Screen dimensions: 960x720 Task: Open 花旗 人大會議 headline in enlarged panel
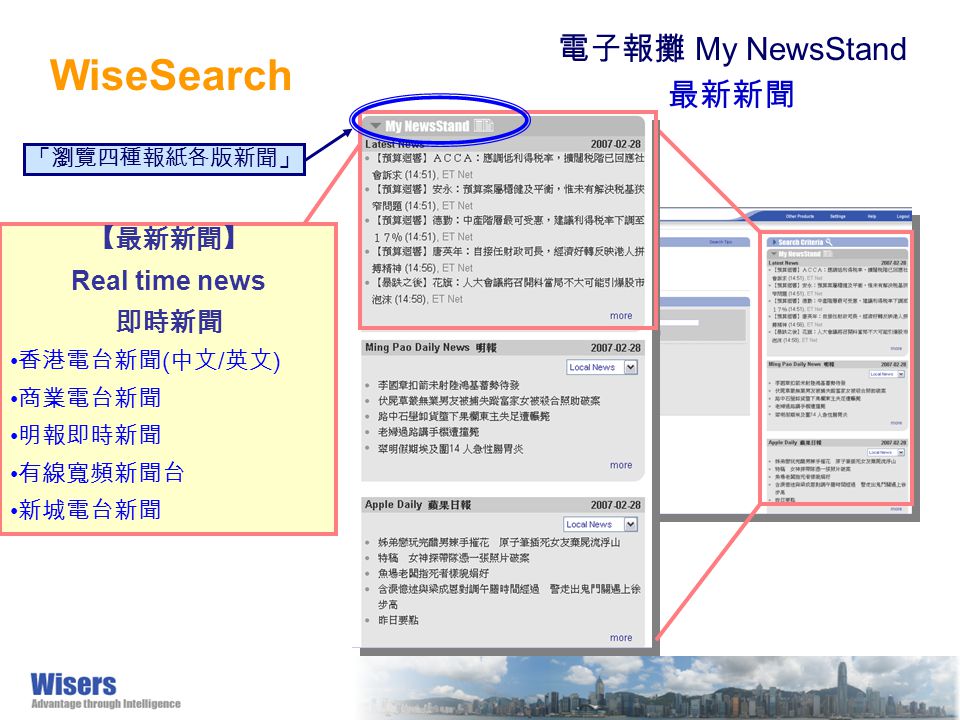[508, 291]
